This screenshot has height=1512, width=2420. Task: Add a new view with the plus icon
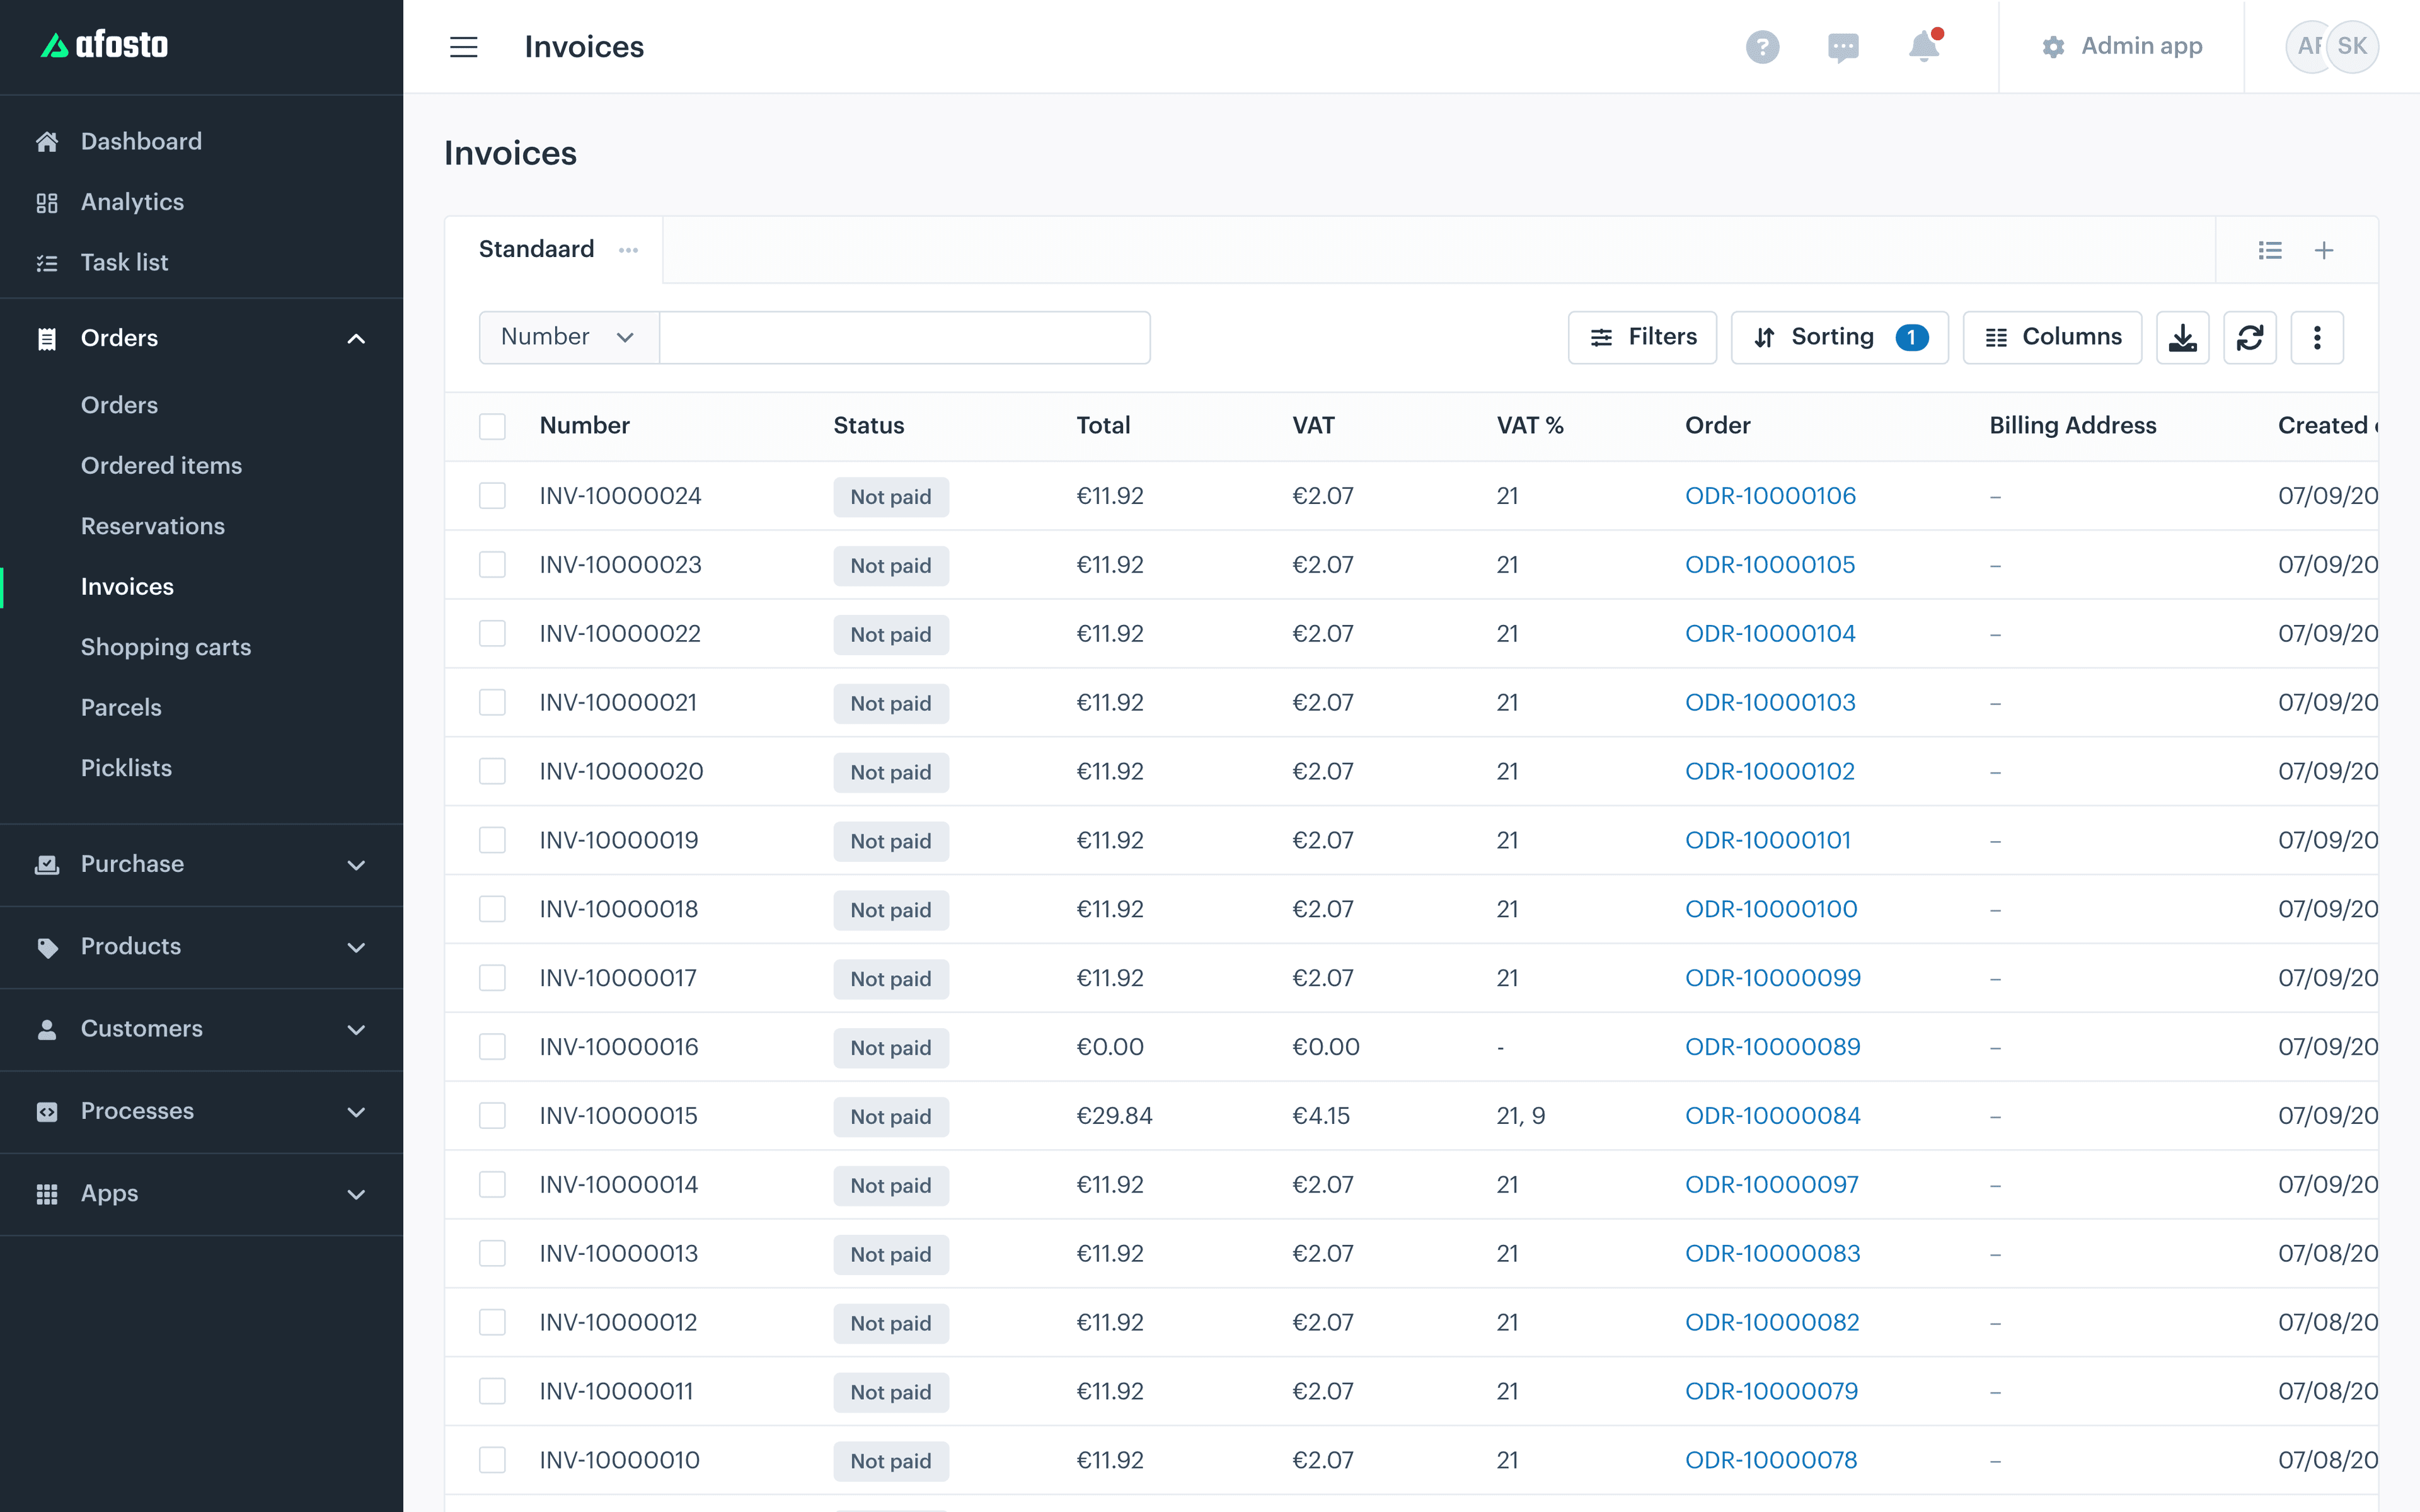[x=2324, y=250]
